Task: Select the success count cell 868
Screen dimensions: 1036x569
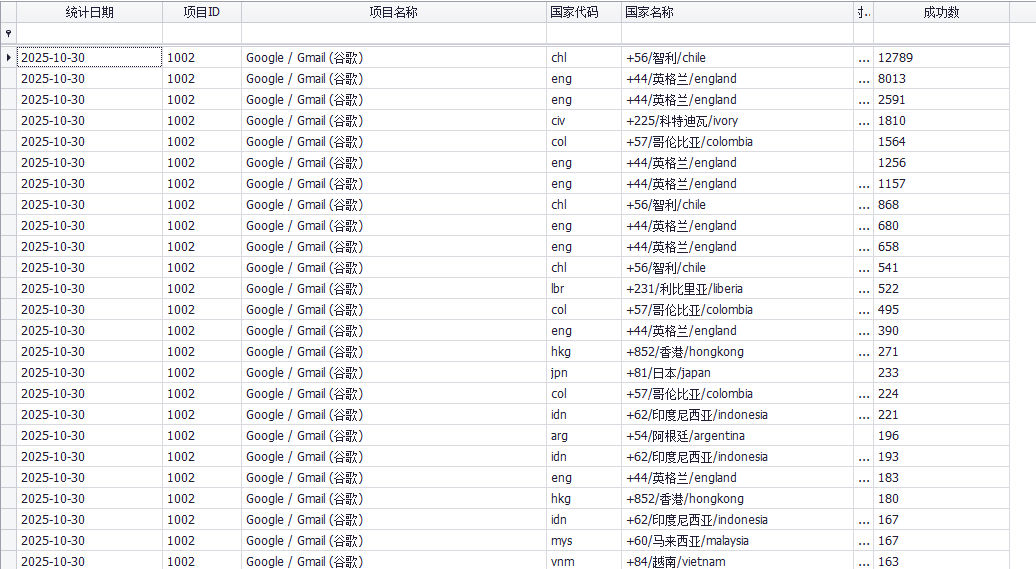Action: point(941,205)
